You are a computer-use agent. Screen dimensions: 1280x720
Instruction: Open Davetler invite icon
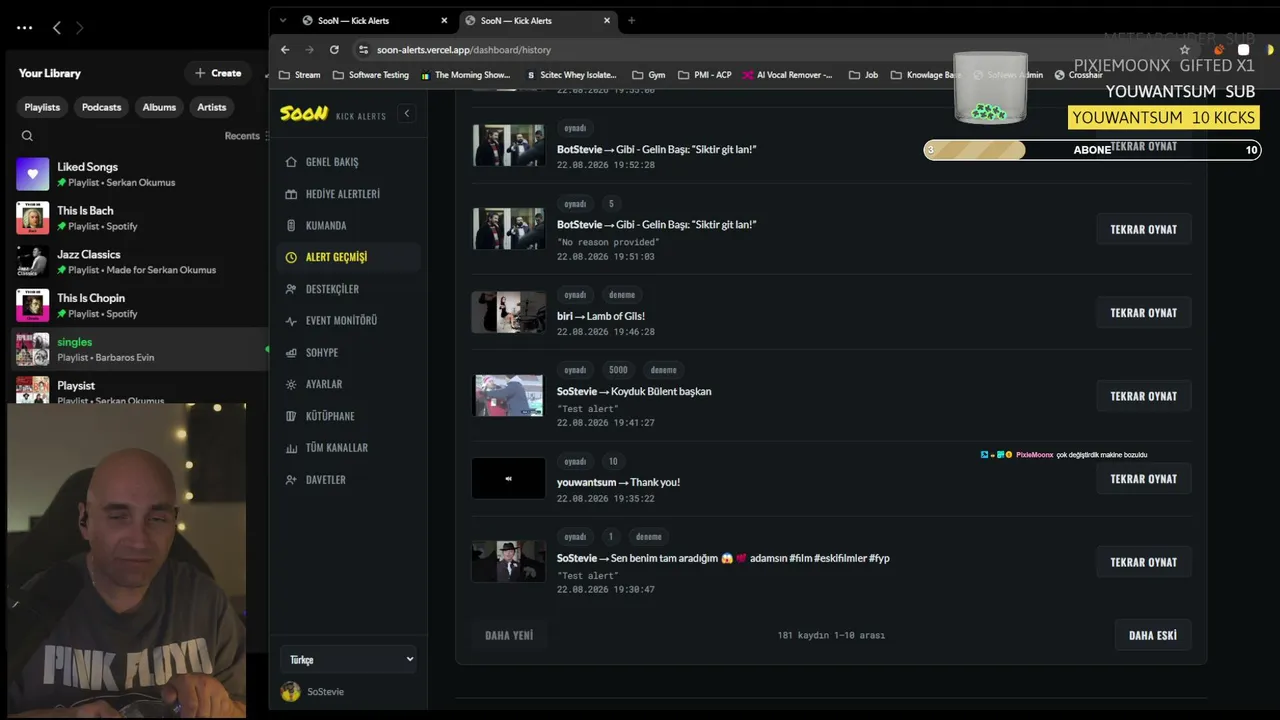click(x=291, y=480)
